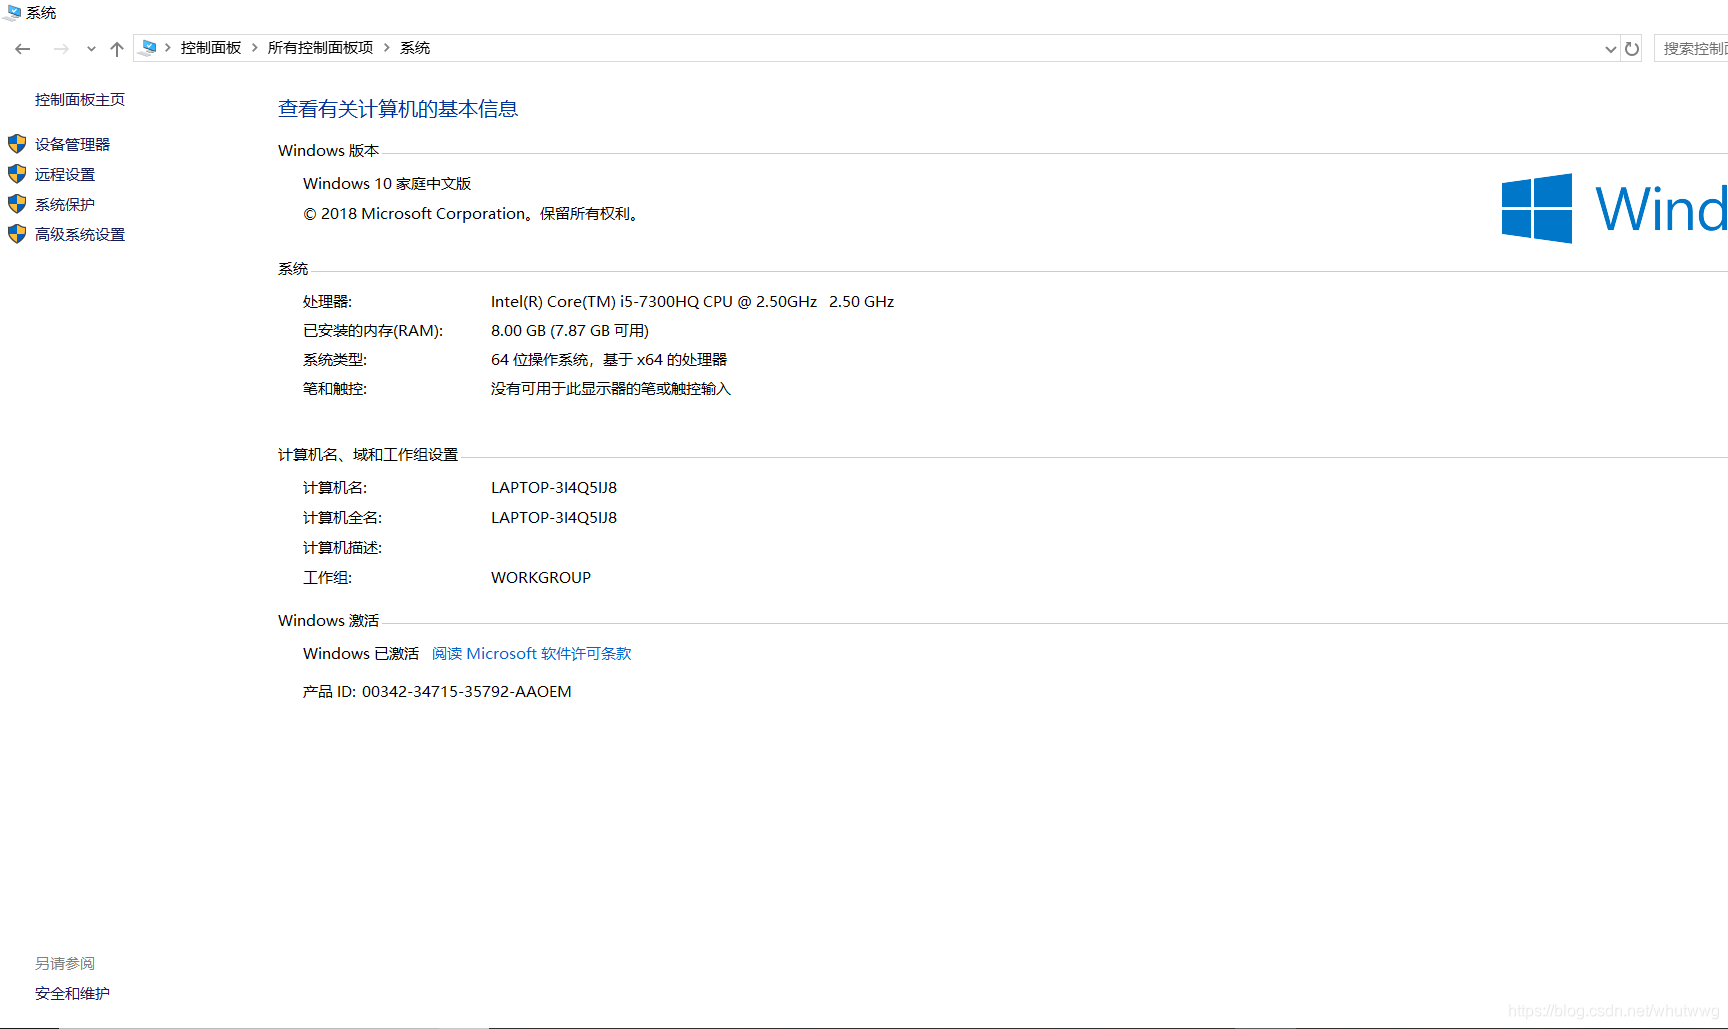Click the Windows logo image
The width and height of the screenshot is (1728, 1029).
click(x=1537, y=208)
